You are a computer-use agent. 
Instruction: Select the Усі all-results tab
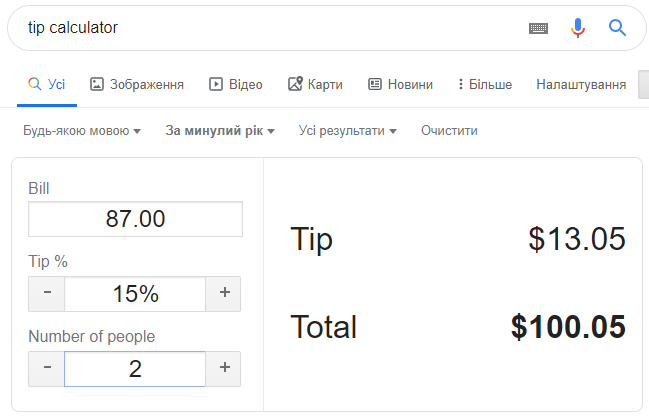(x=47, y=84)
